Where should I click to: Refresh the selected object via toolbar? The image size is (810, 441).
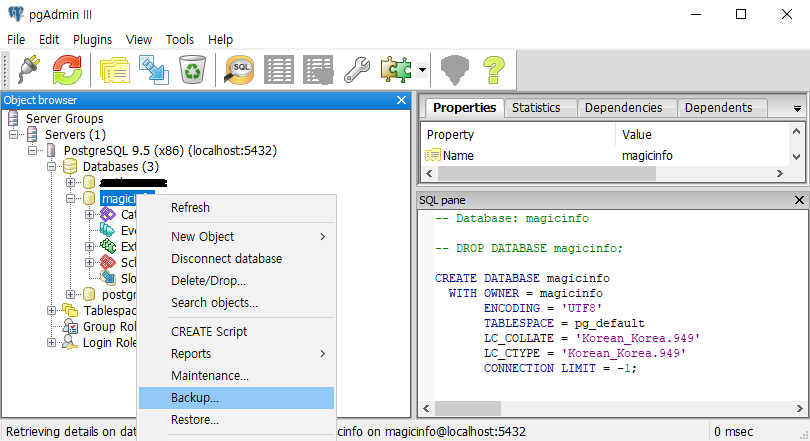tap(67, 70)
